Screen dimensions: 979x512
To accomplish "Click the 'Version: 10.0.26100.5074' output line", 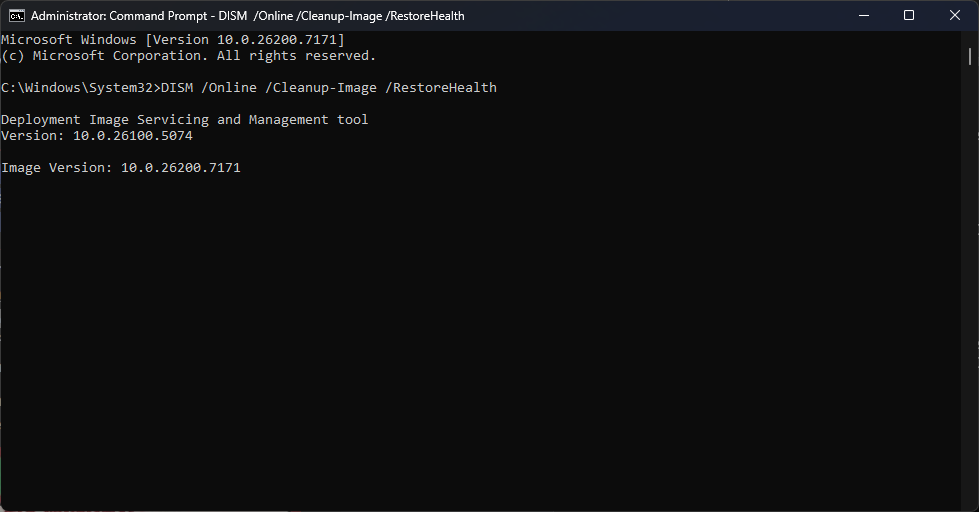I will (97, 136).
